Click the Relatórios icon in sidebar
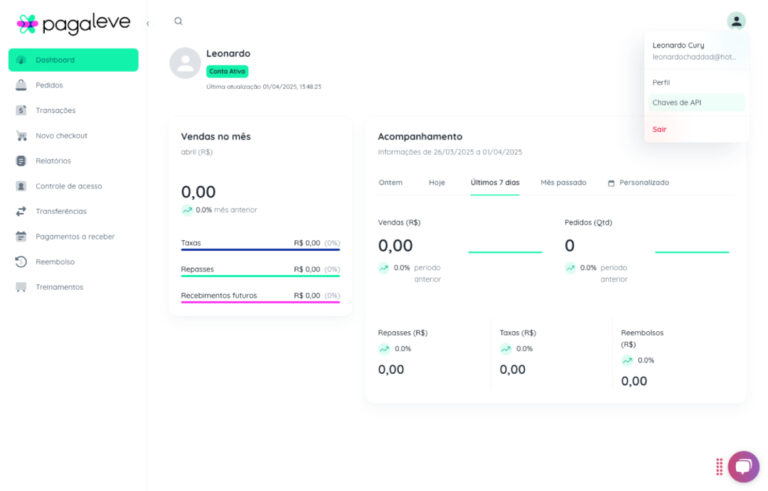Screen dimensions: 768x491 (x=21, y=161)
